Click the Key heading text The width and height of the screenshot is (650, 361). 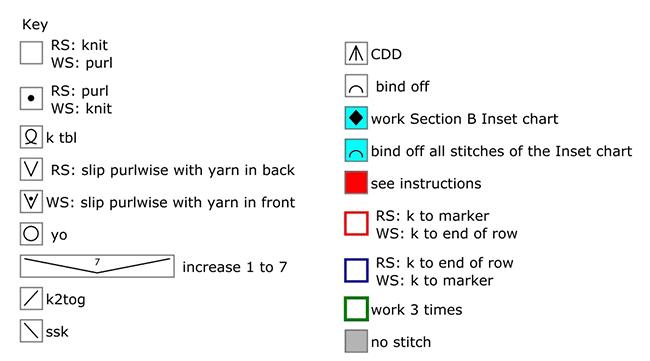pyautogui.click(x=35, y=25)
